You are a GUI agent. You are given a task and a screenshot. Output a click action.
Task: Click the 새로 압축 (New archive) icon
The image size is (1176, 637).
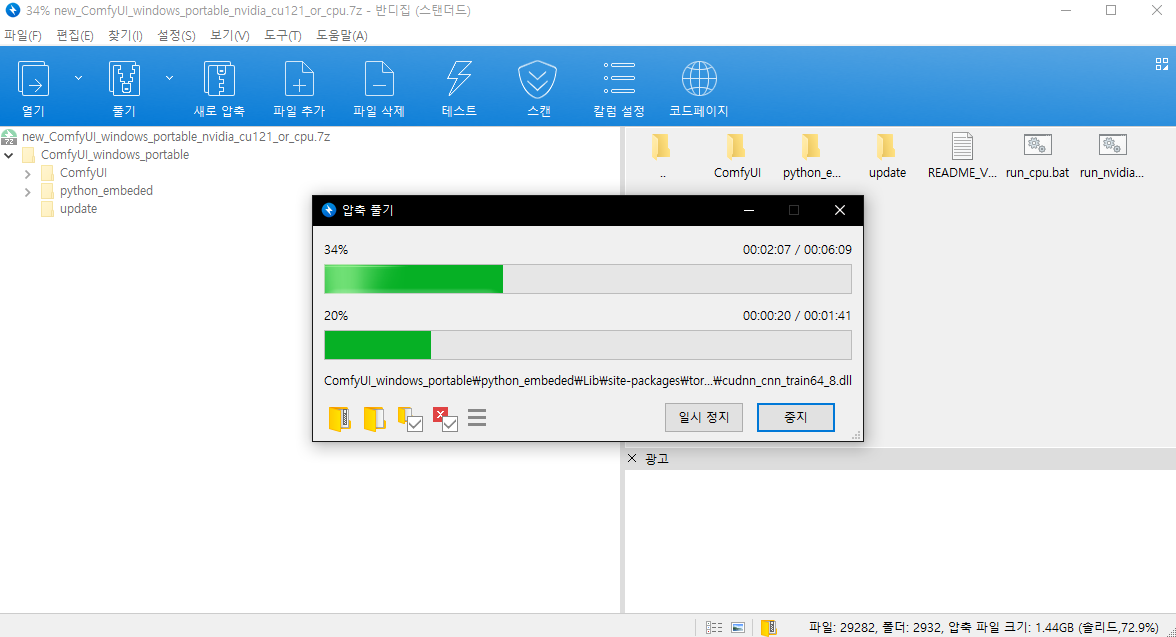tap(219, 79)
